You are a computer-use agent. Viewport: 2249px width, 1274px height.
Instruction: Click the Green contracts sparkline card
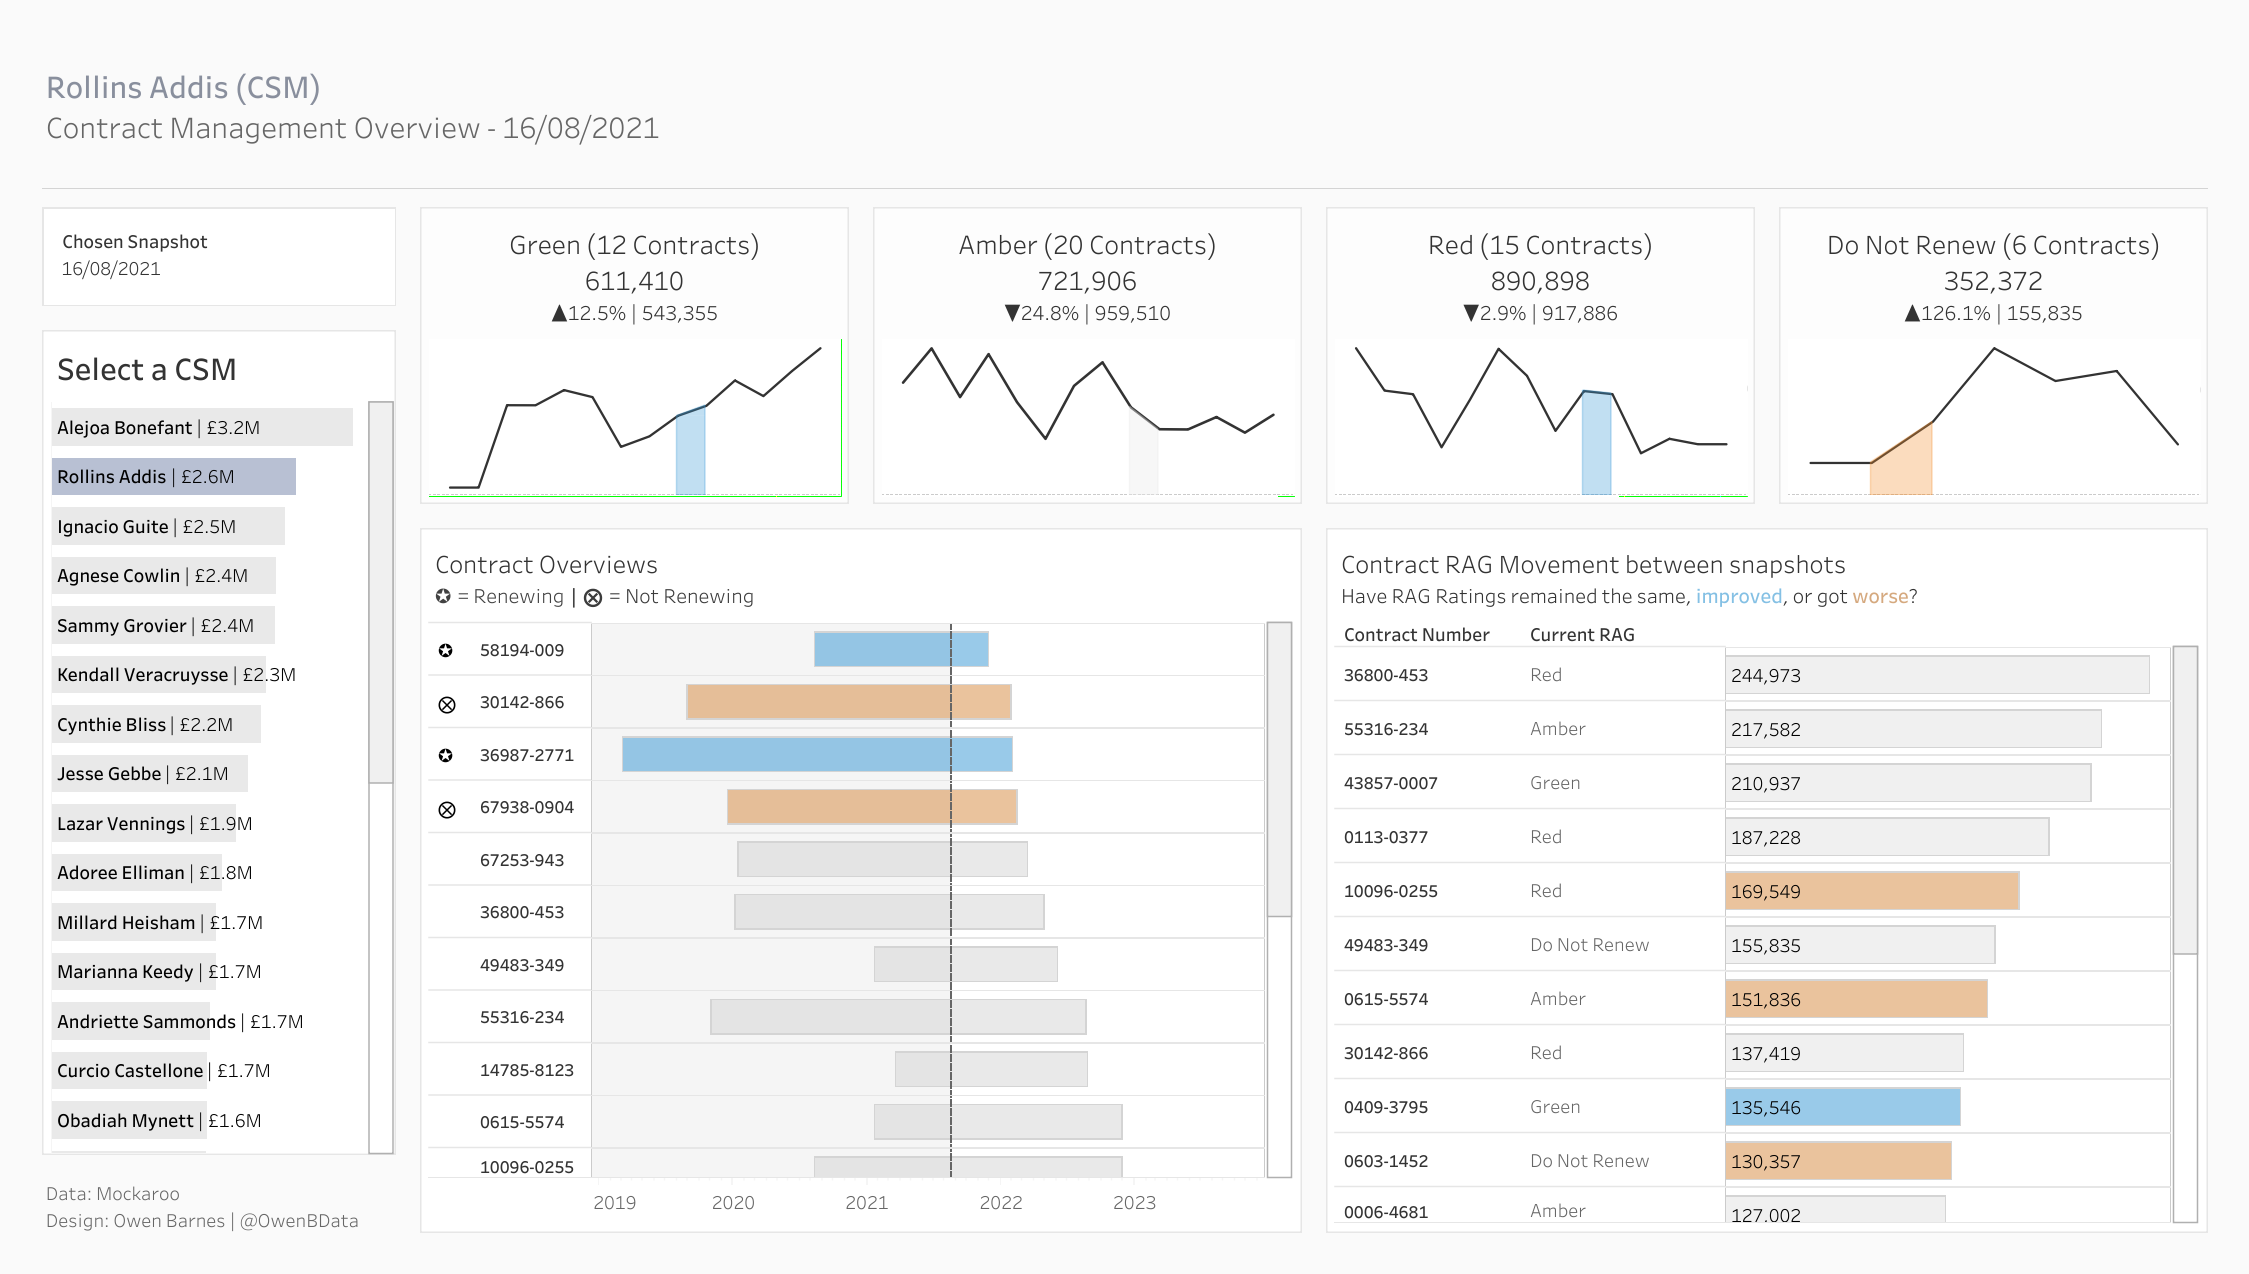click(635, 355)
